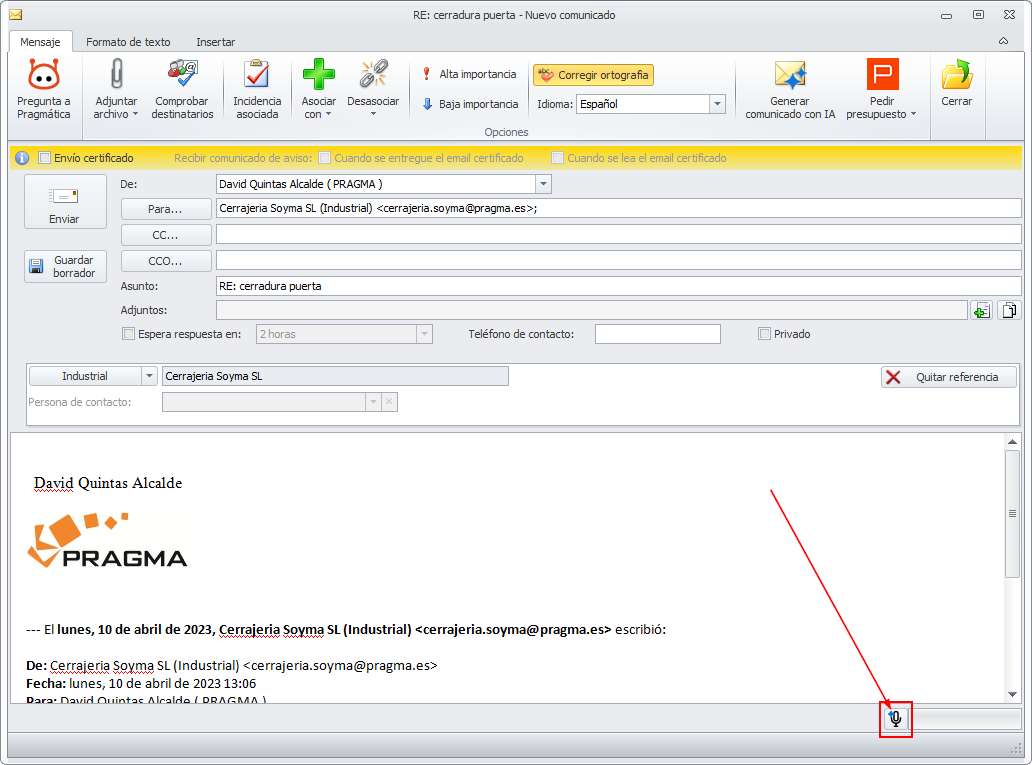Check Cuando se entregue el email certificado
Viewport: 1032px width, 765px height.
tap(324, 158)
